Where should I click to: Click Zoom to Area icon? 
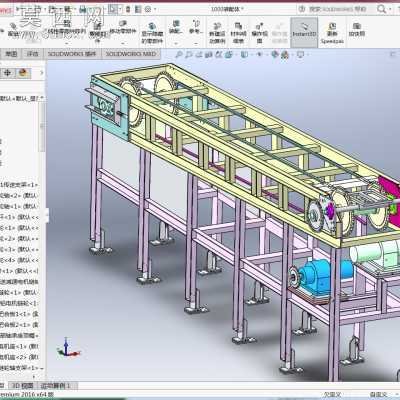(189, 54)
